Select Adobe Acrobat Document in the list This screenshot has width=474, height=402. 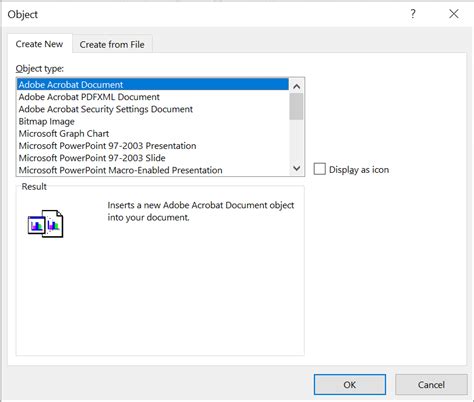[153, 85]
